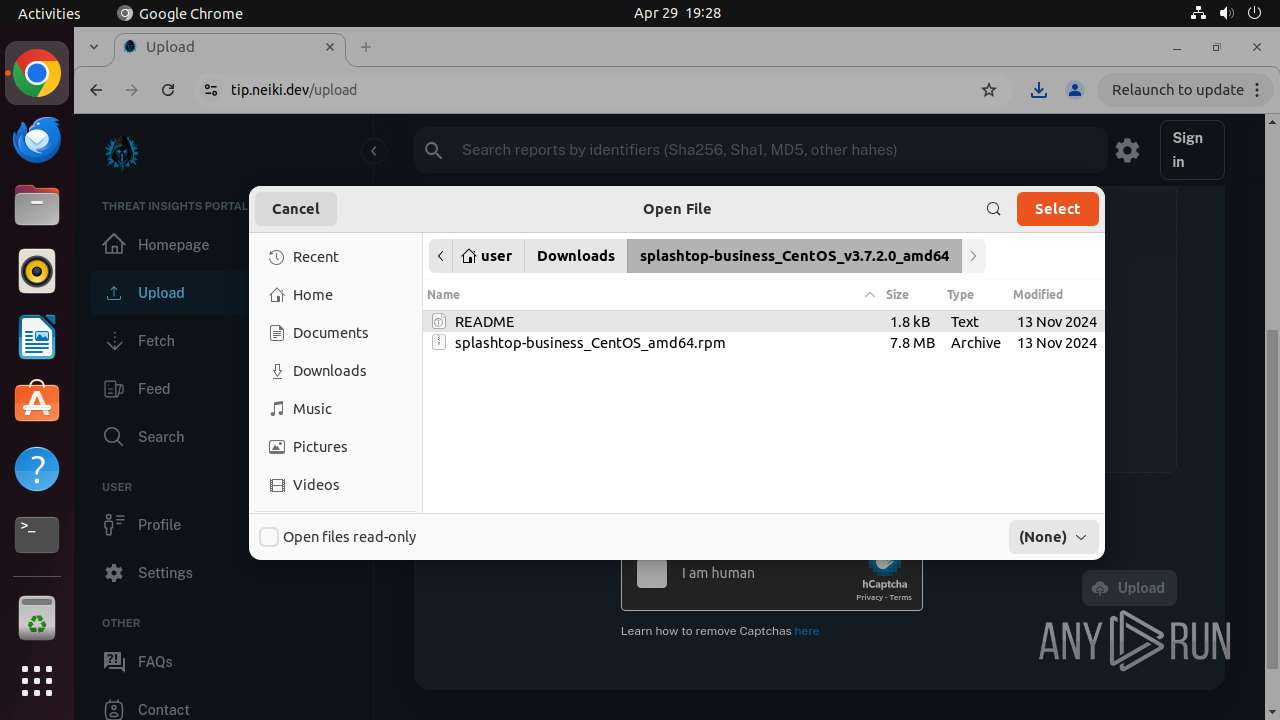Select Pictures in the dialog sidebar
Viewport: 1280px width, 720px height.
click(x=336, y=447)
